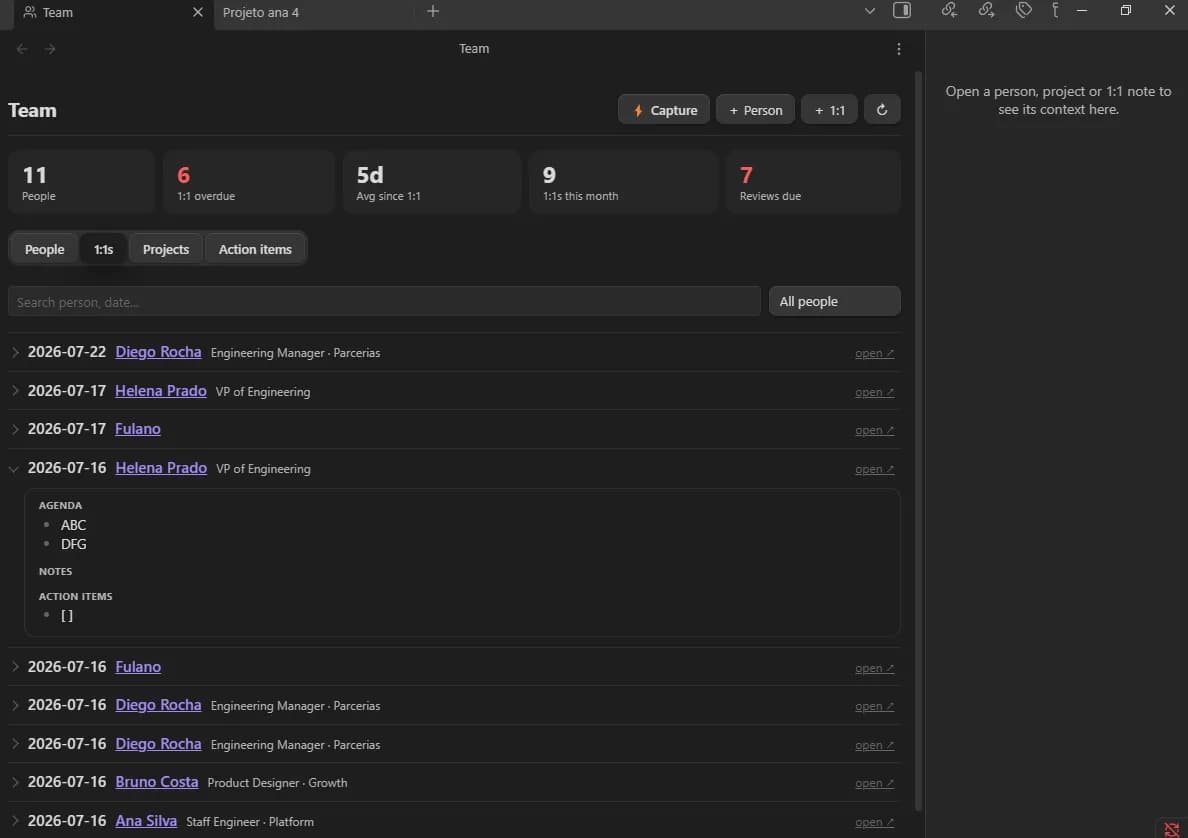This screenshot has height=838, width=1188.
Task: Click open link on 2026-07-16 Helena Prado row
Action: click(874, 469)
